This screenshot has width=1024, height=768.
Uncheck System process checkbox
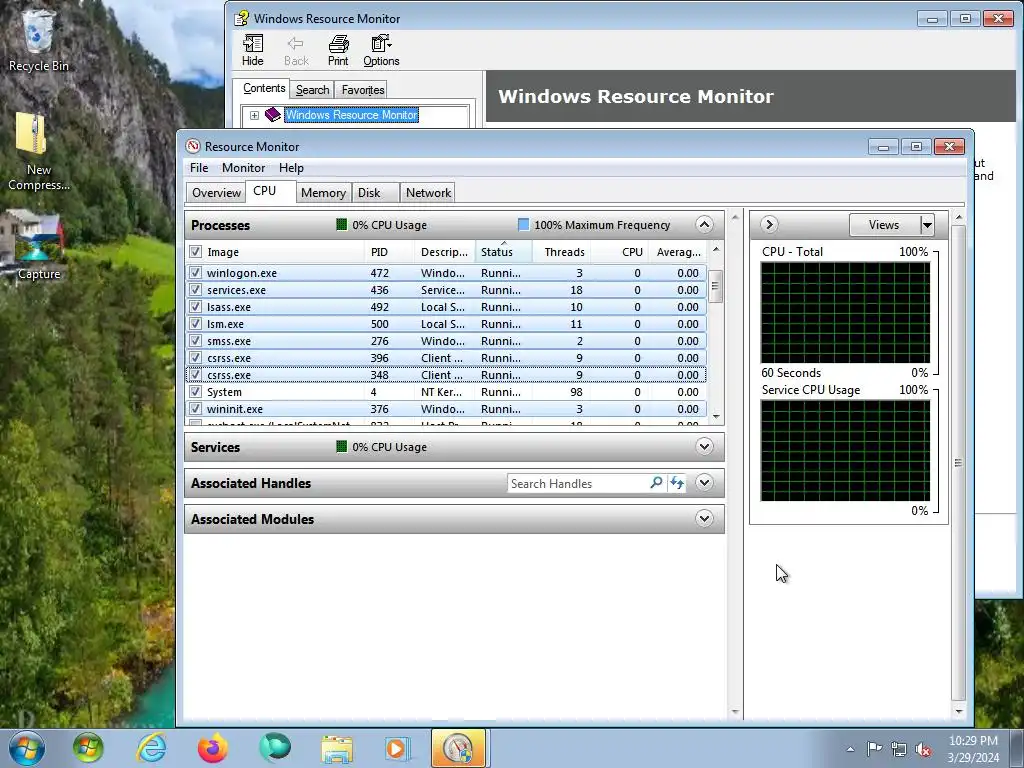coord(195,391)
